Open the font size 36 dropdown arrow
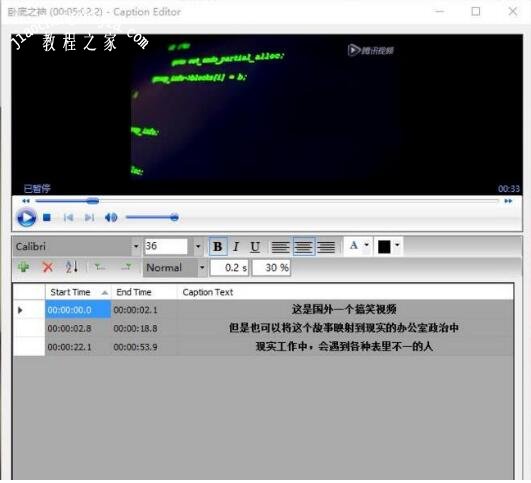Image resolution: width=531 pixels, height=483 pixels. click(198, 246)
